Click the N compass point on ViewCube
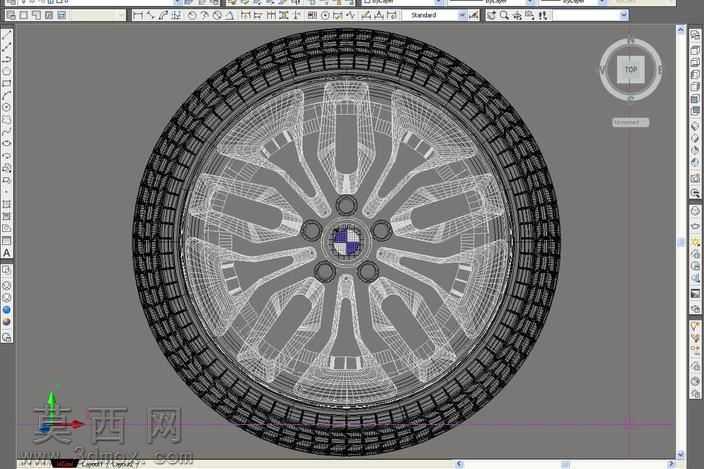Screen dimensions: 704x469 tap(630, 41)
